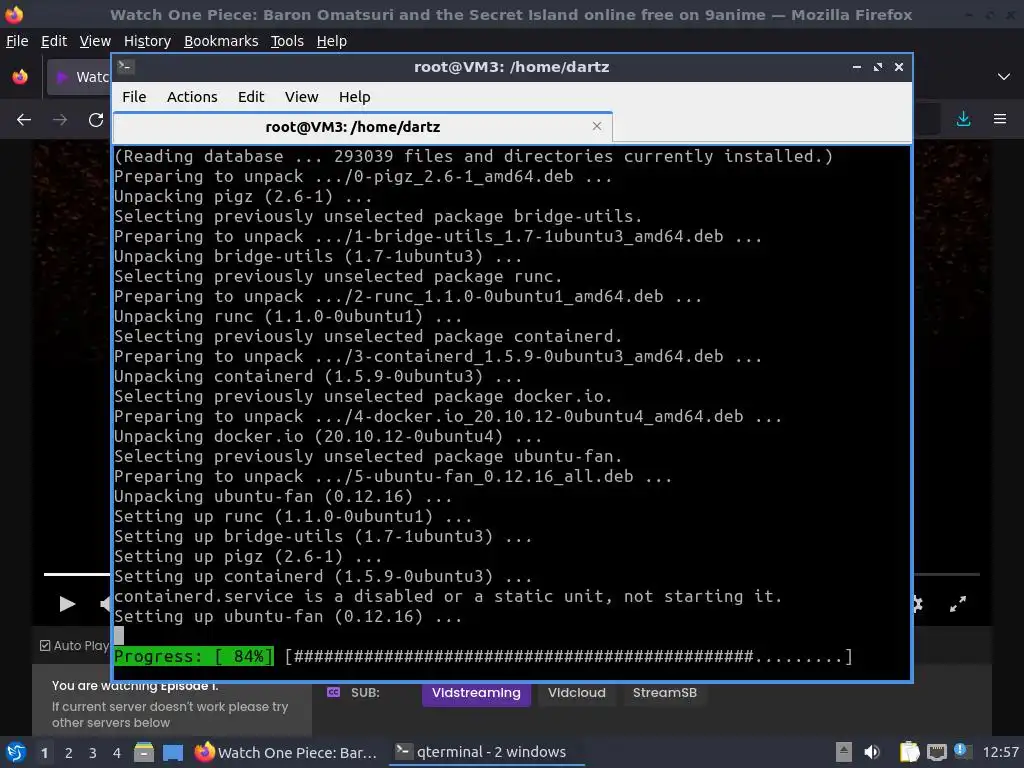Open the Firefox Bookmarks menu
1024x768 pixels.
coord(221,41)
